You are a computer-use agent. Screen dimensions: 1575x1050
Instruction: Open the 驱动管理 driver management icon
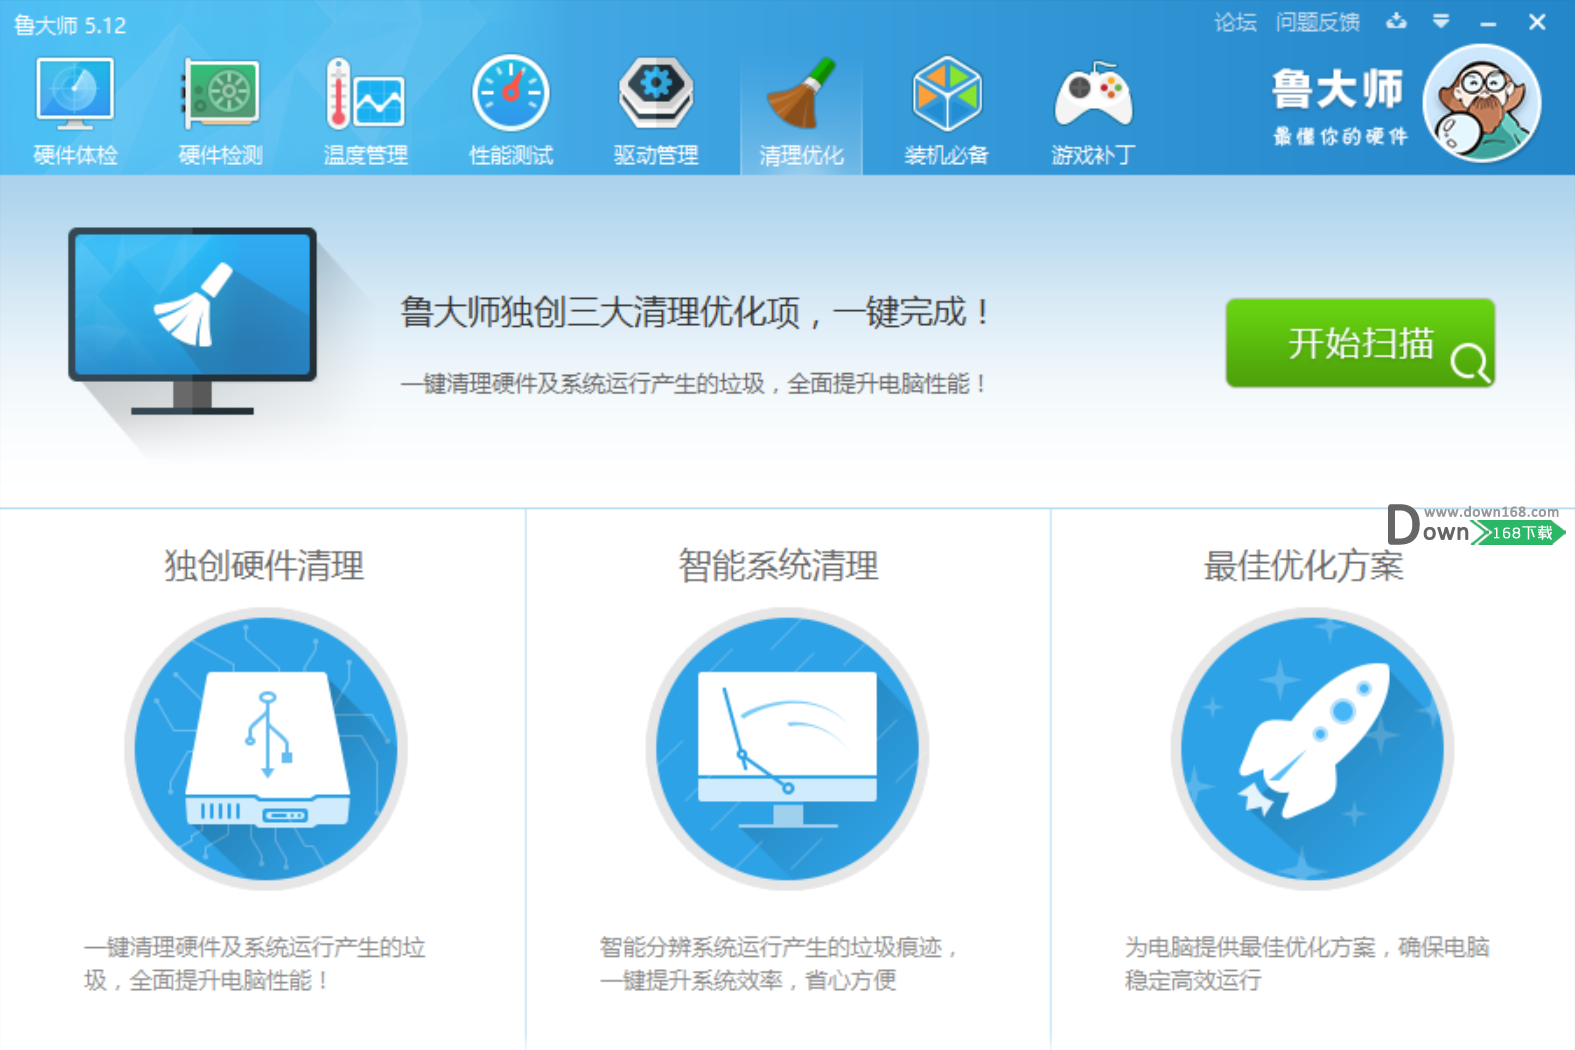click(x=656, y=110)
